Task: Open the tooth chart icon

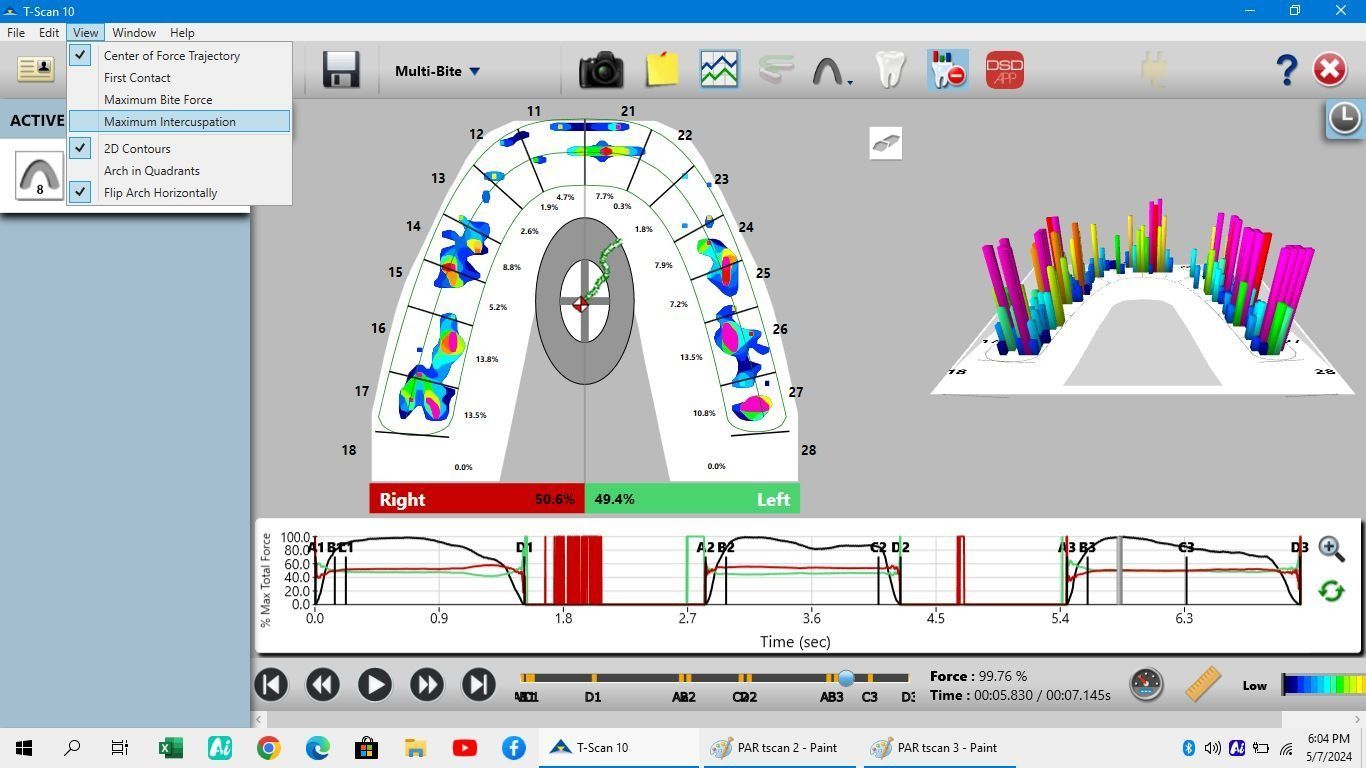Action: [x=889, y=70]
